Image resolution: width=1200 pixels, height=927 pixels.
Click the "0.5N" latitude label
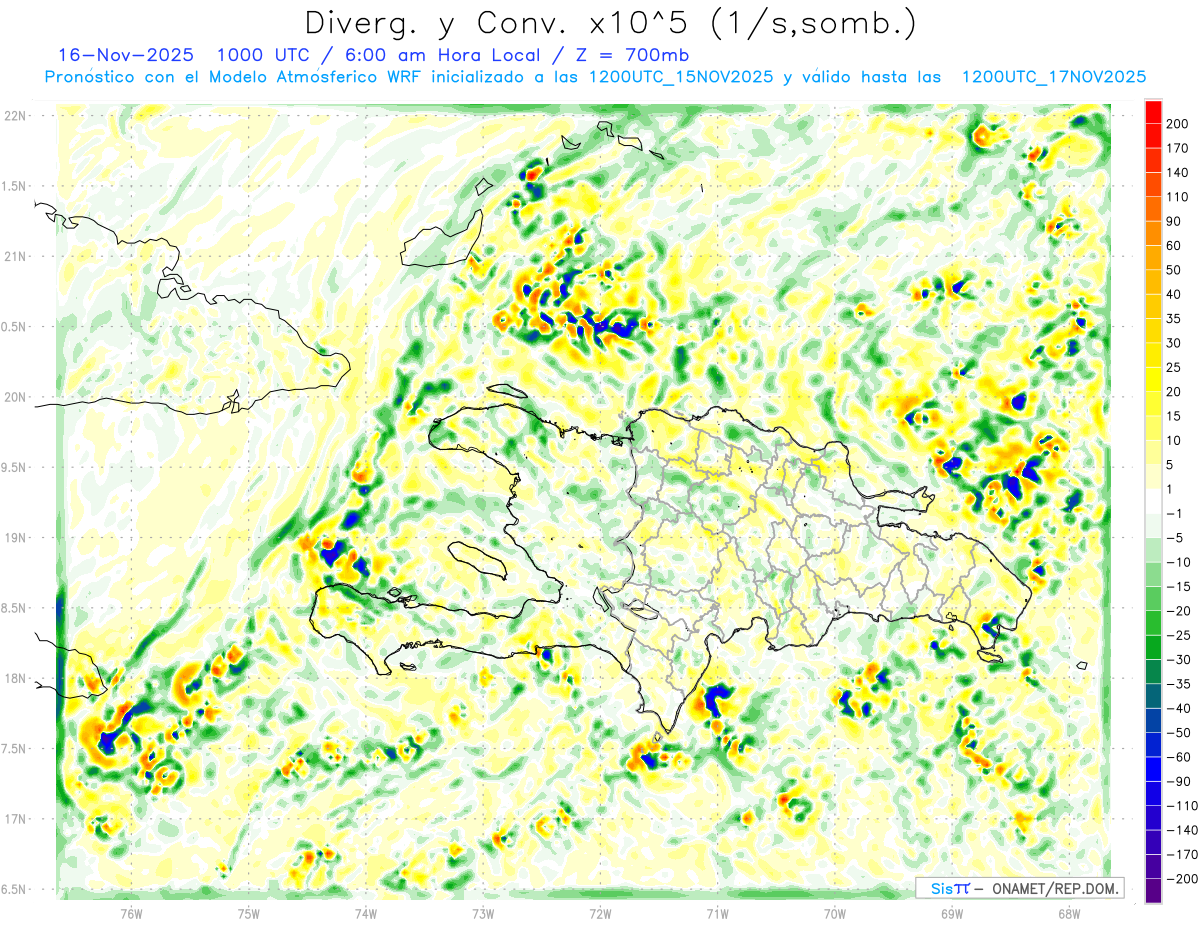pos(15,327)
